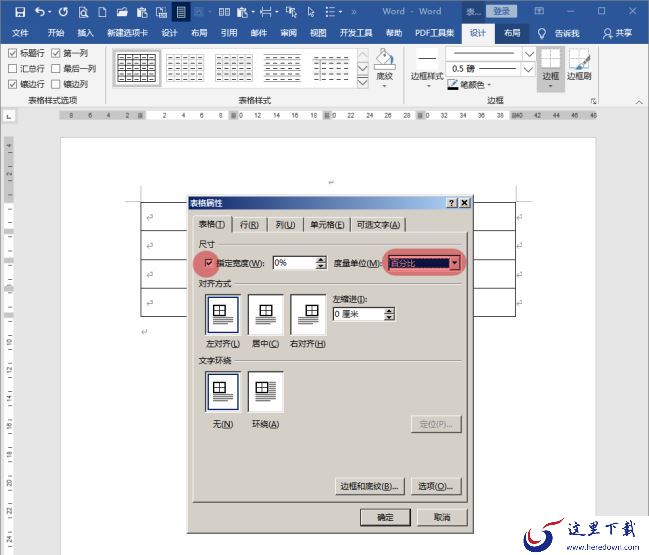Choose Around (环绕) text wrapping
The image size is (649, 555).
point(265,392)
